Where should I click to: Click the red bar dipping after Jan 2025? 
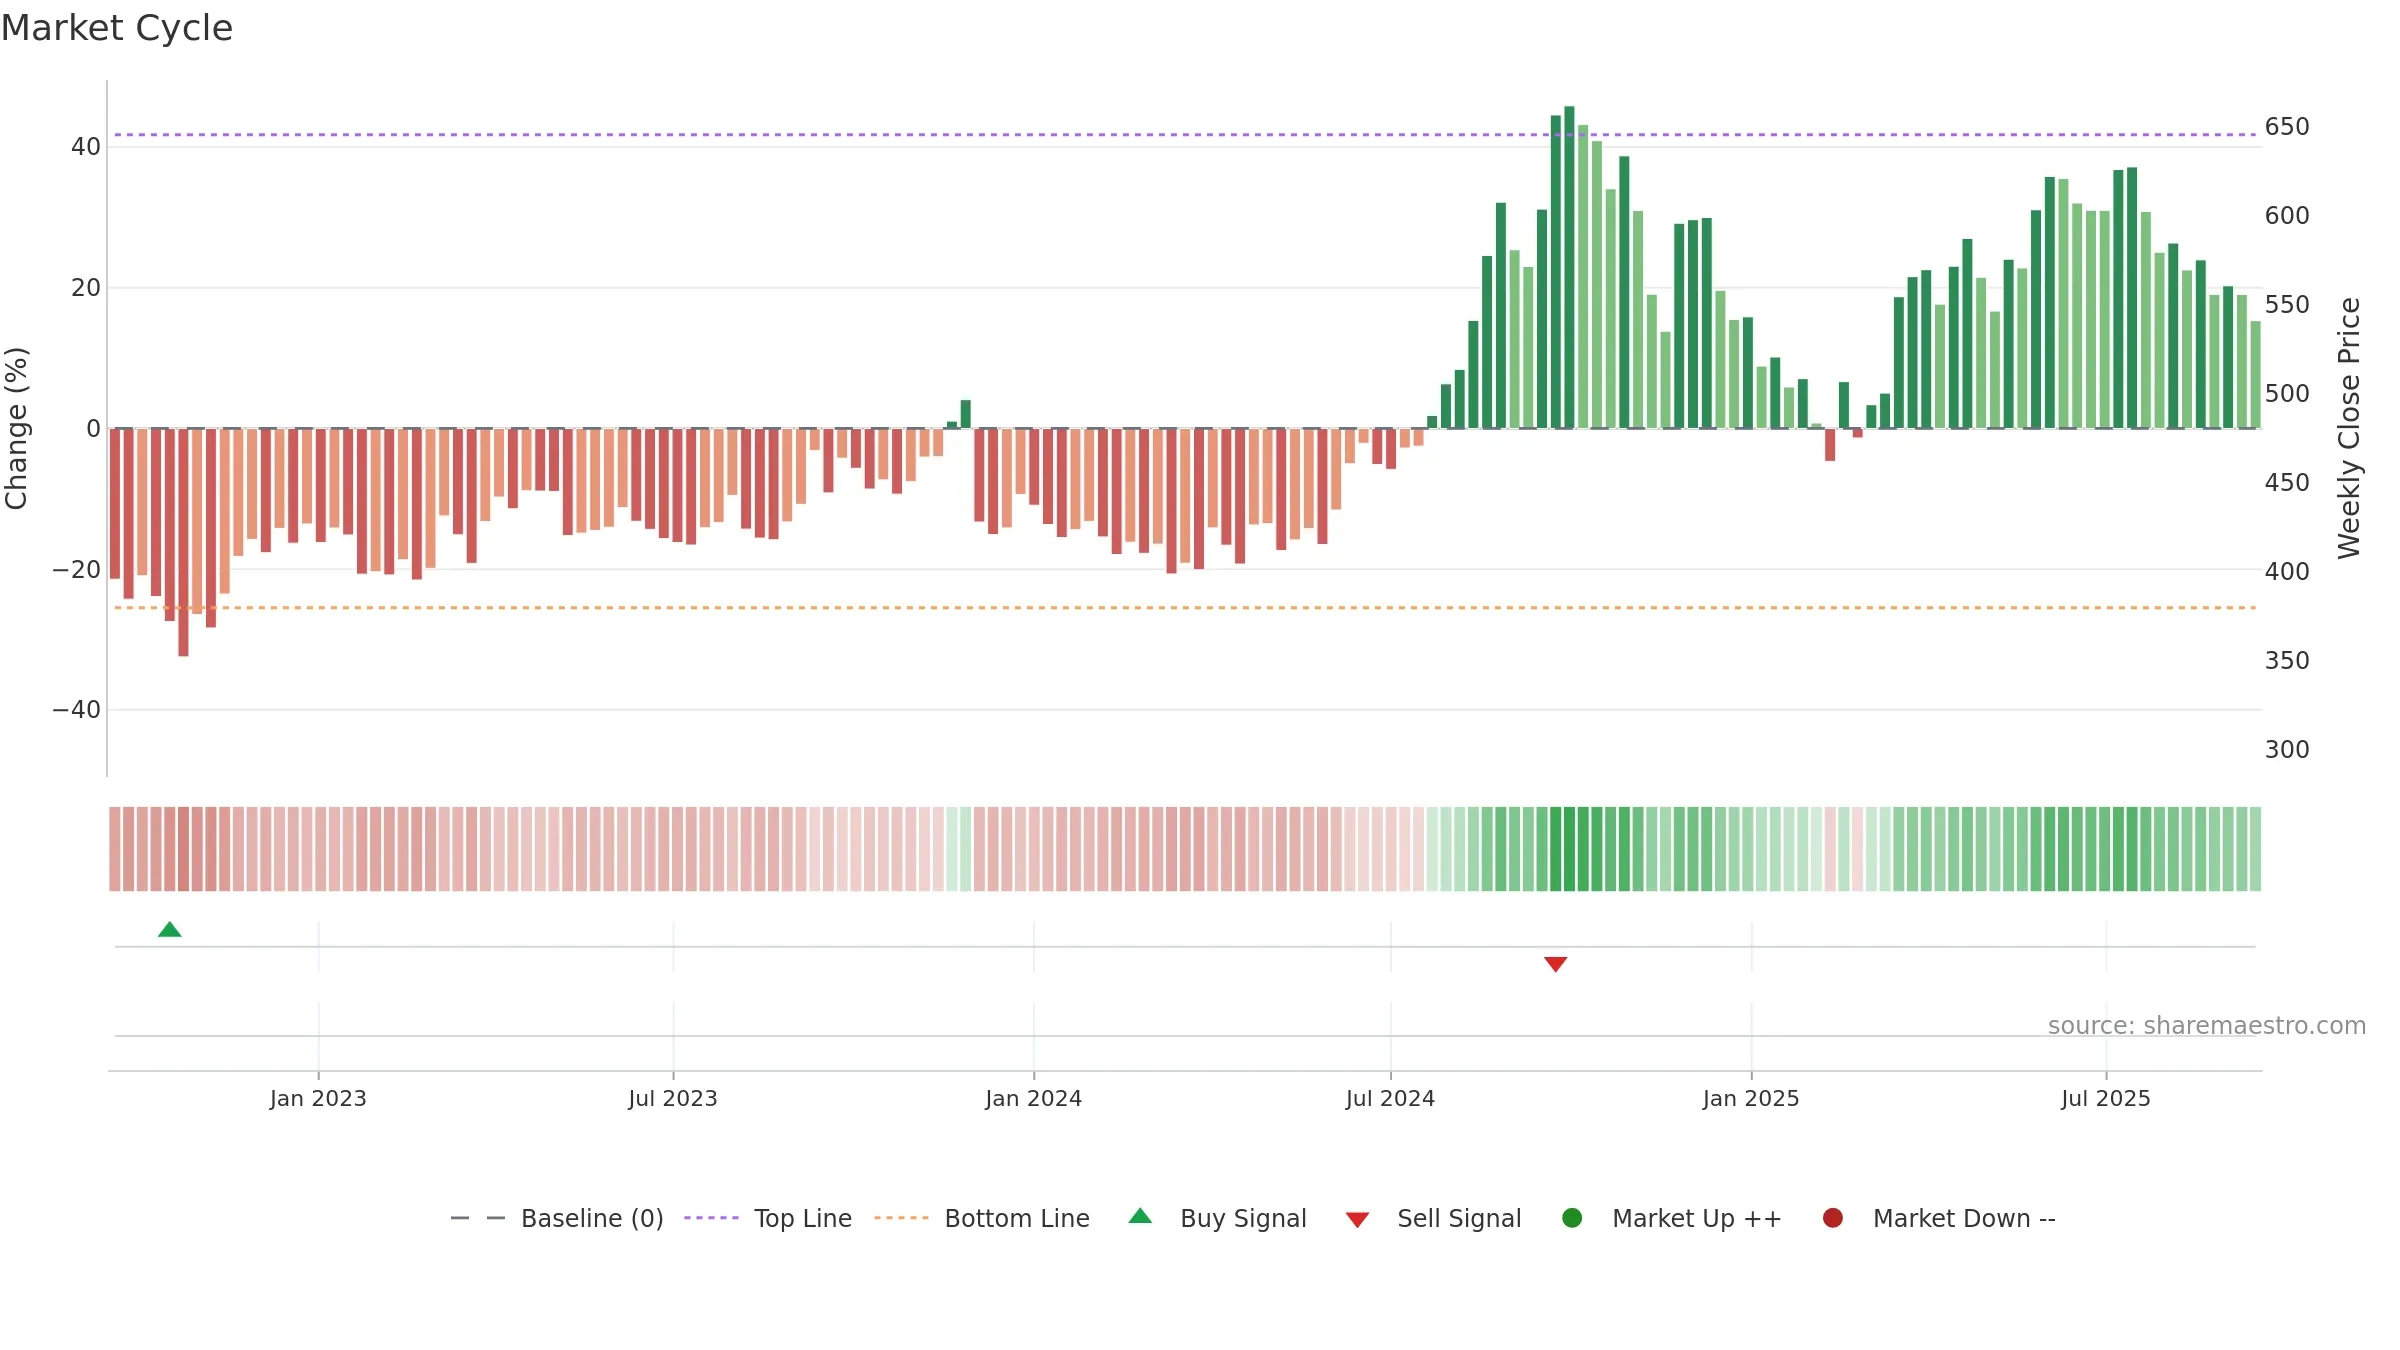click(x=1829, y=444)
